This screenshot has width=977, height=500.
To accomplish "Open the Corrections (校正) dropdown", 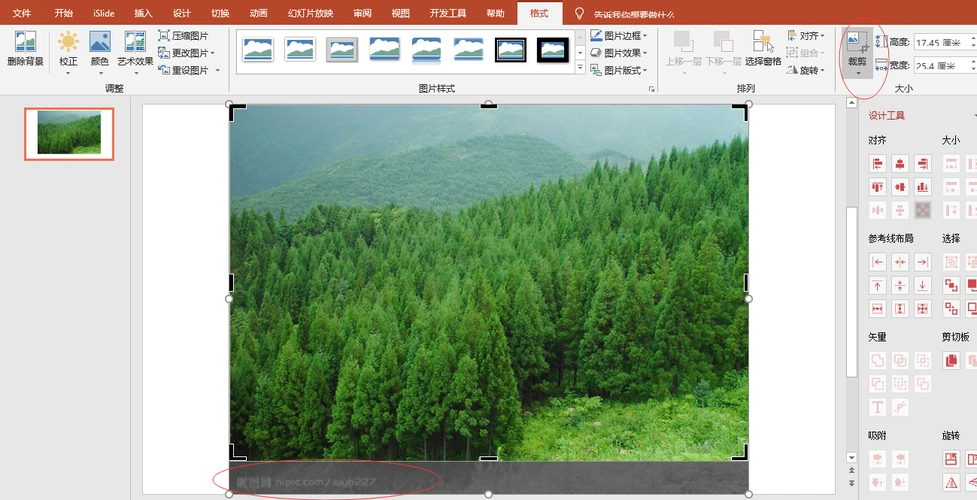I will coord(68,48).
